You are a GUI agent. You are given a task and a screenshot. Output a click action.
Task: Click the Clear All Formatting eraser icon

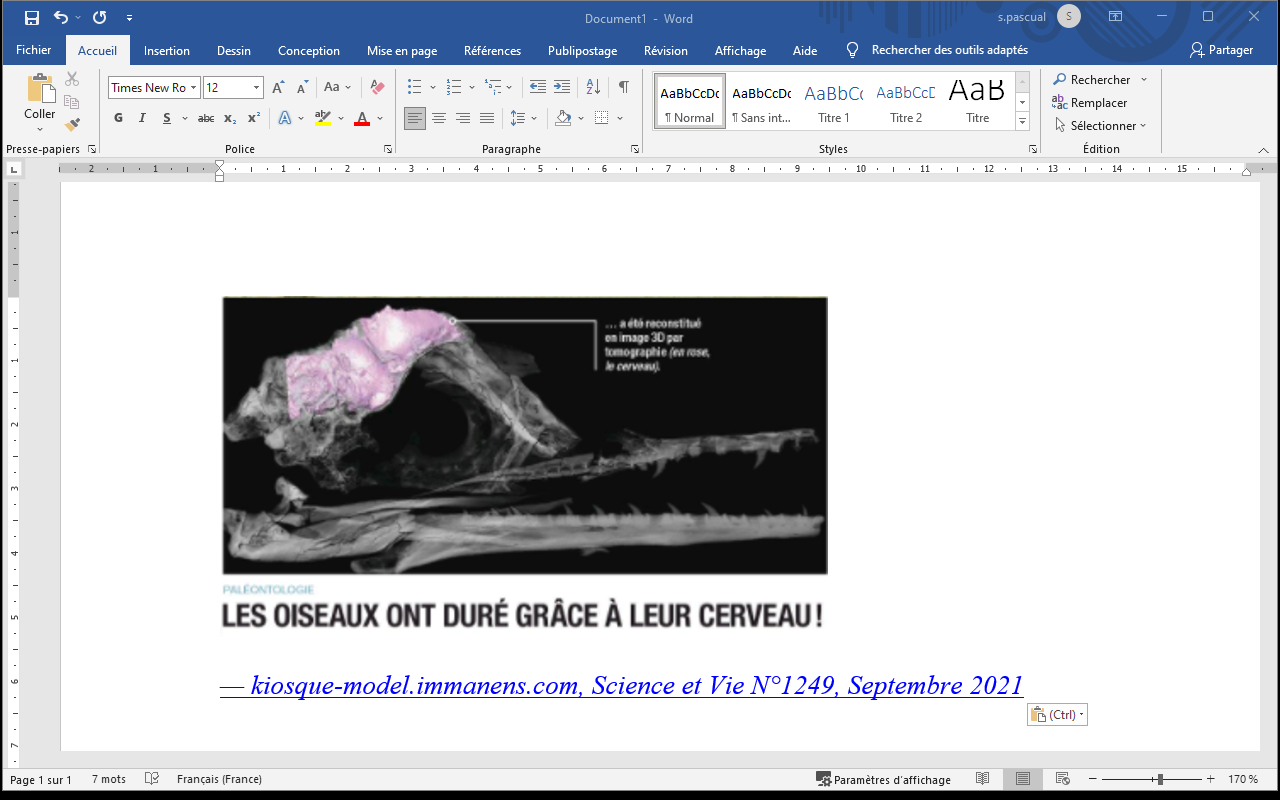pos(377,88)
